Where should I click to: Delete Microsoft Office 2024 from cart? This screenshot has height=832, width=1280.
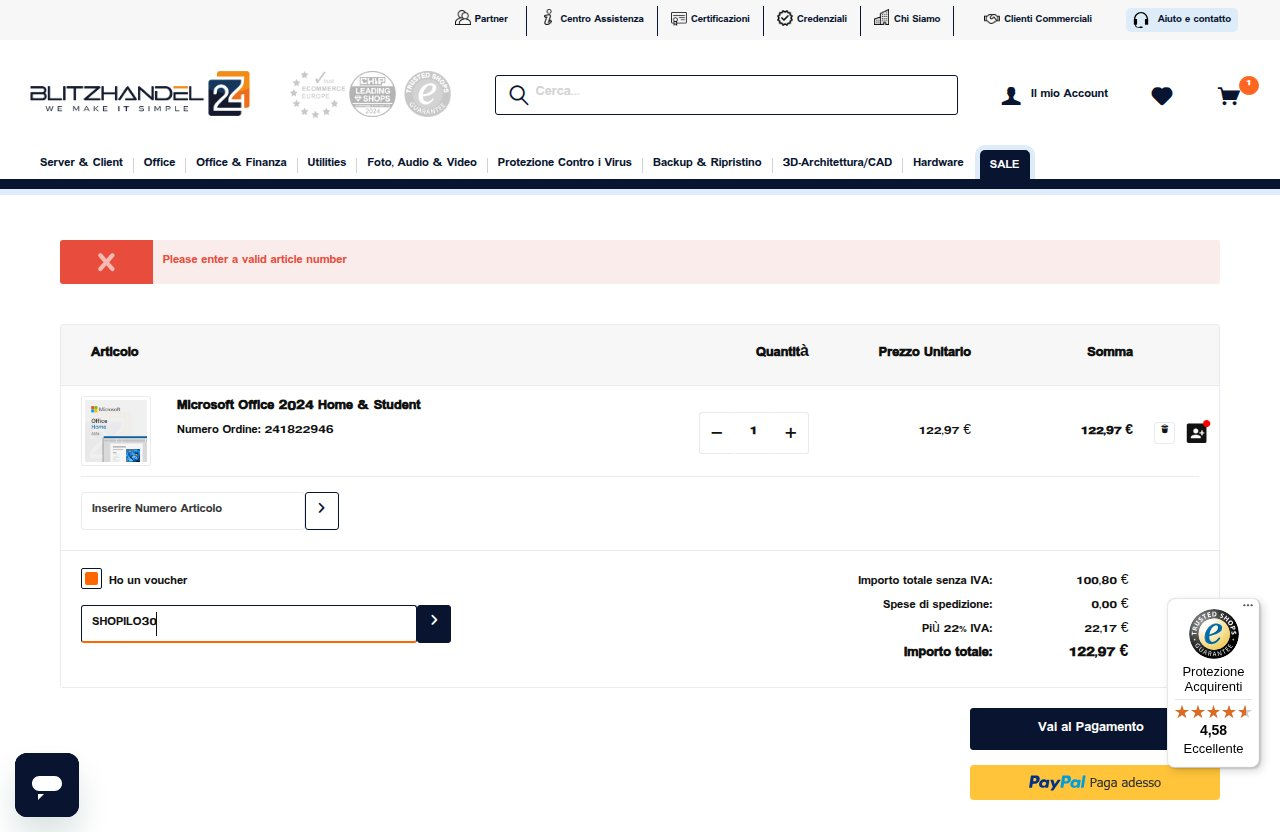pos(1164,431)
